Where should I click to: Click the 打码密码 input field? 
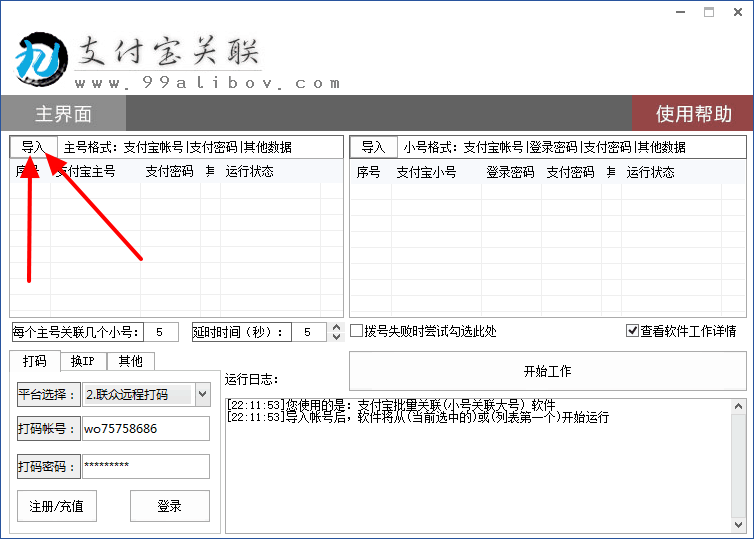pyautogui.click(x=146, y=466)
